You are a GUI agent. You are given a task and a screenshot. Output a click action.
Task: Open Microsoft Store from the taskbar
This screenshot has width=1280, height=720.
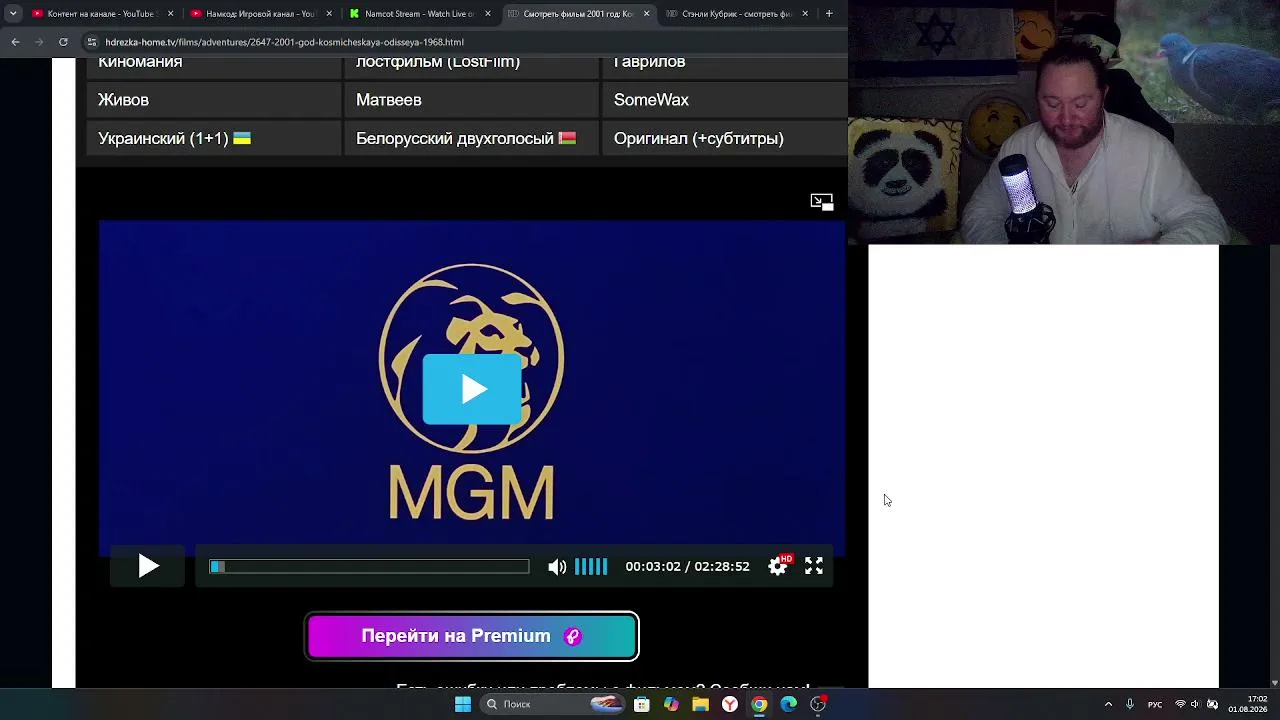pos(642,704)
